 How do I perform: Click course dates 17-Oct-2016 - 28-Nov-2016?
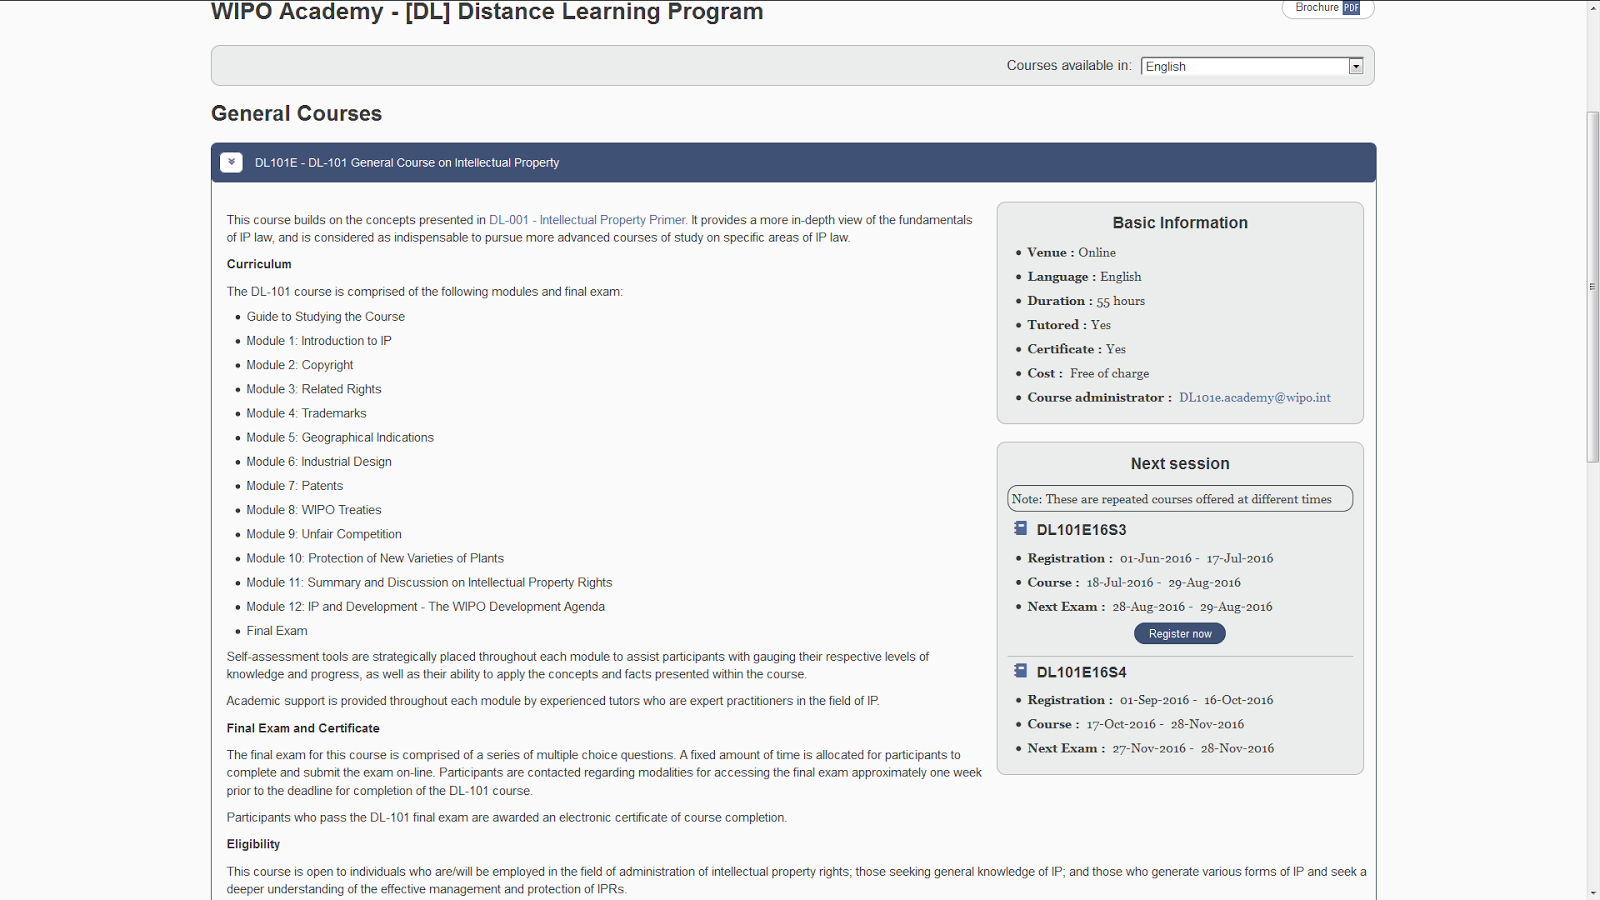point(1166,724)
